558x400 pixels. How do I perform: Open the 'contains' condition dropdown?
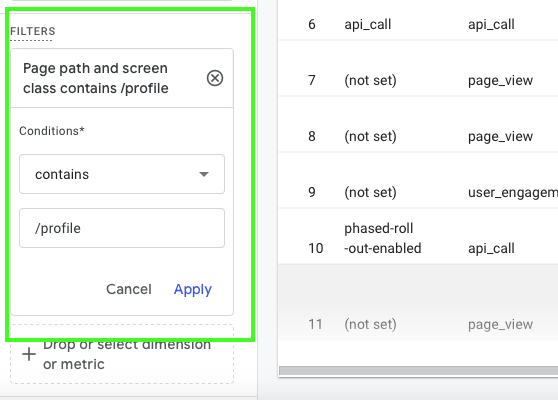click(x=122, y=174)
